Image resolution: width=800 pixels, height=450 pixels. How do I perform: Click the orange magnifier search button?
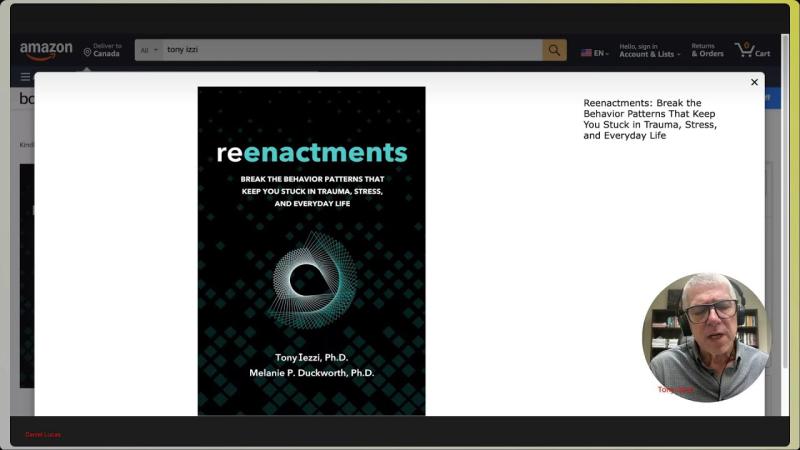tap(554, 50)
